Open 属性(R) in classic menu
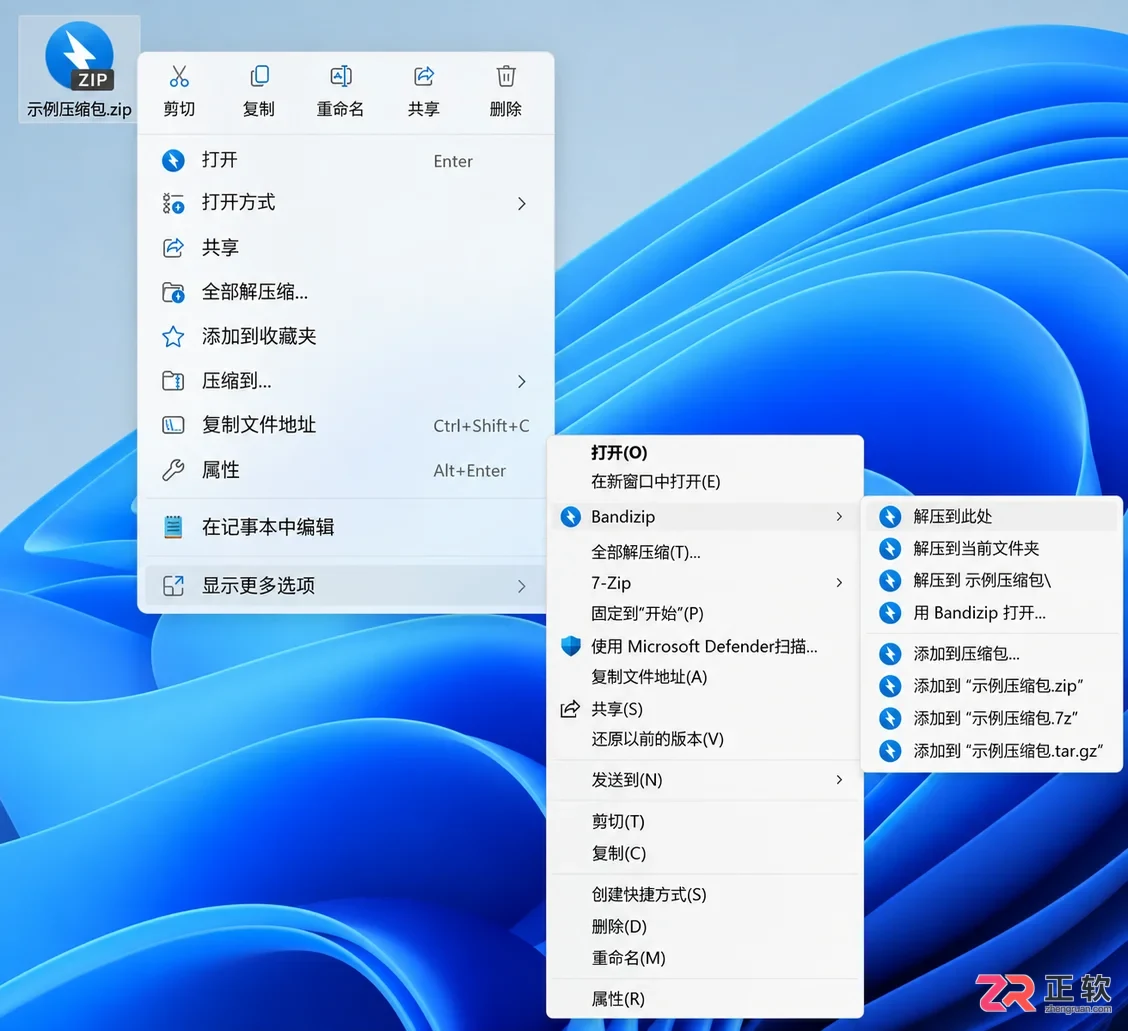This screenshot has width=1128, height=1031. click(x=705, y=999)
